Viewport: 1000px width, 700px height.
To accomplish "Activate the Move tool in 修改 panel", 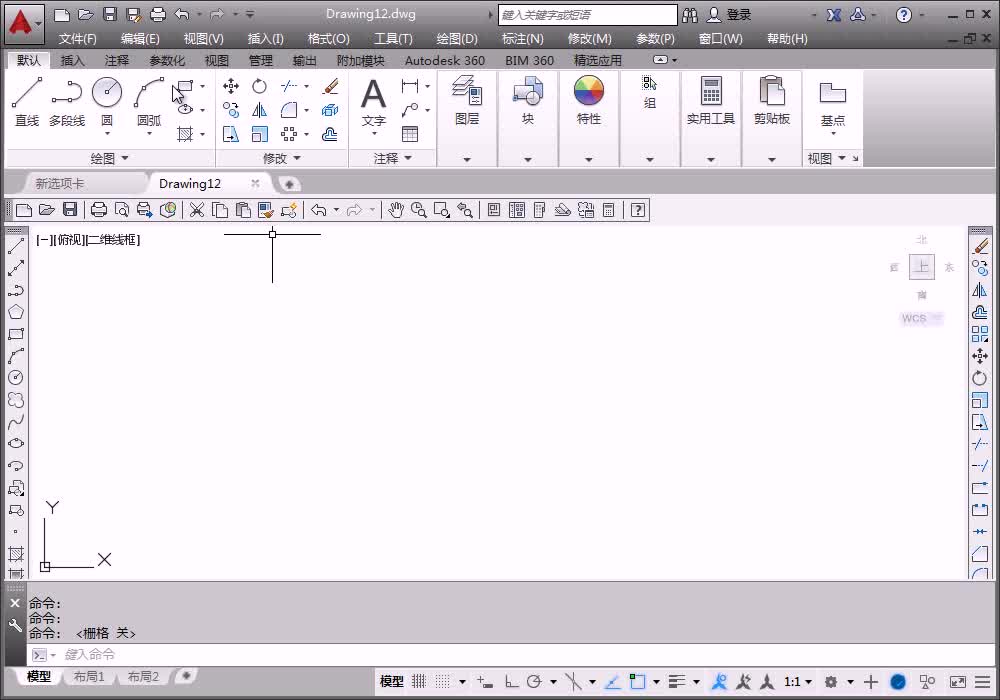I will tap(231, 85).
